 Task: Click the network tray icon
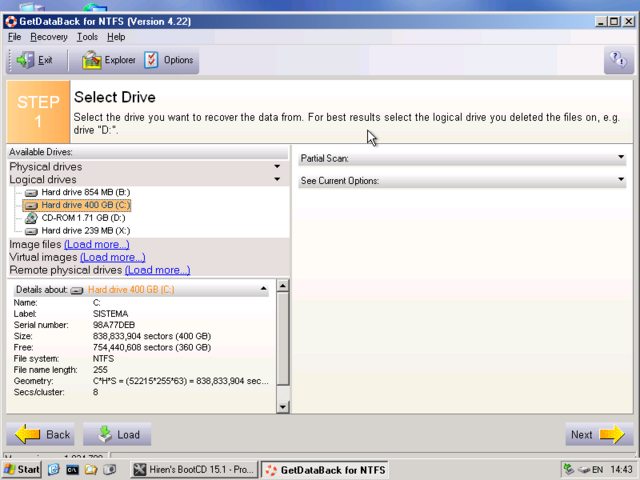click(x=569, y=469)
